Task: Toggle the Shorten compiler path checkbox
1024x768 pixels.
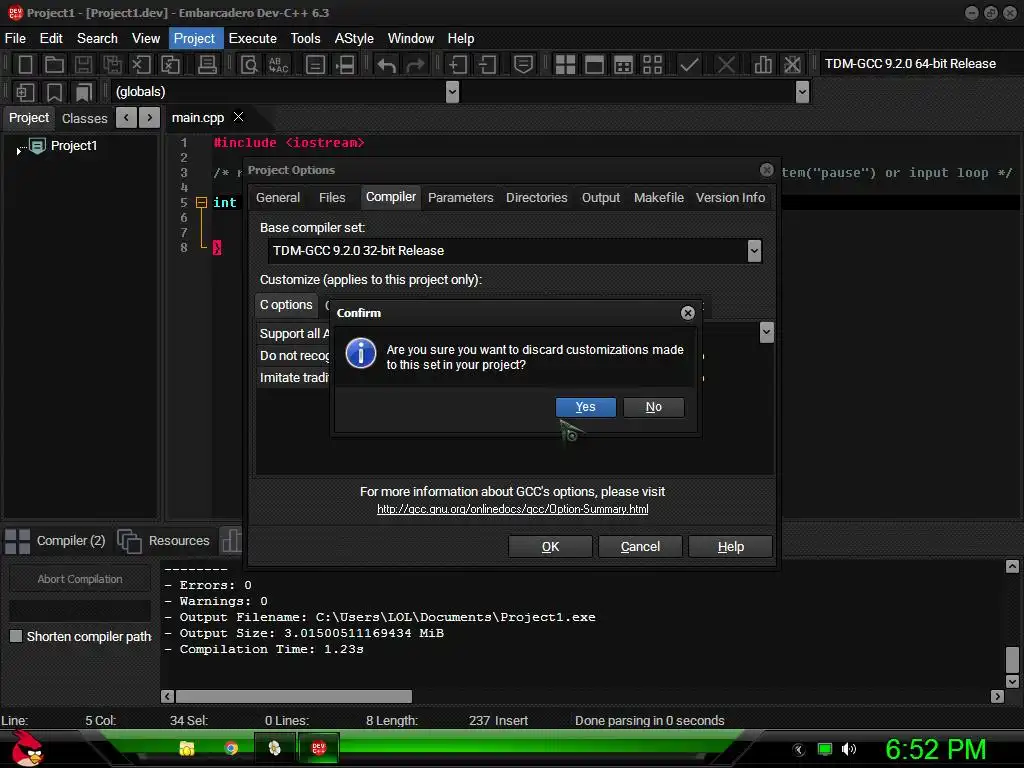Action: point(16,636)
